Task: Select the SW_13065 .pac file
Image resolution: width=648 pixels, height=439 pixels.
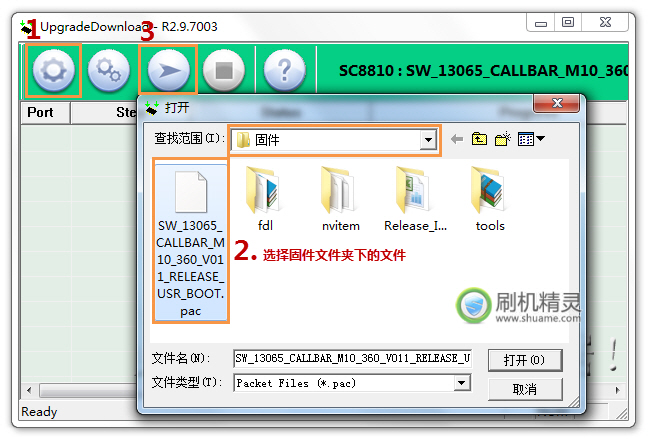Action: 191,241
